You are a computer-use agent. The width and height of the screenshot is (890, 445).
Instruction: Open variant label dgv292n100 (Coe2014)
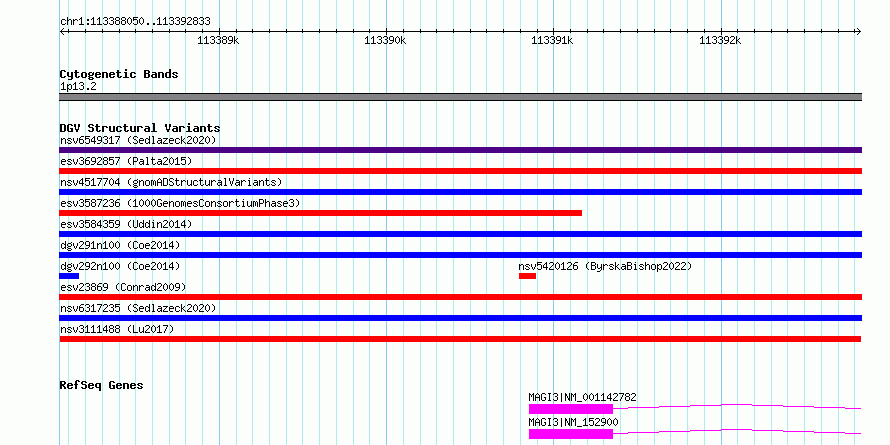pos(120,266)
